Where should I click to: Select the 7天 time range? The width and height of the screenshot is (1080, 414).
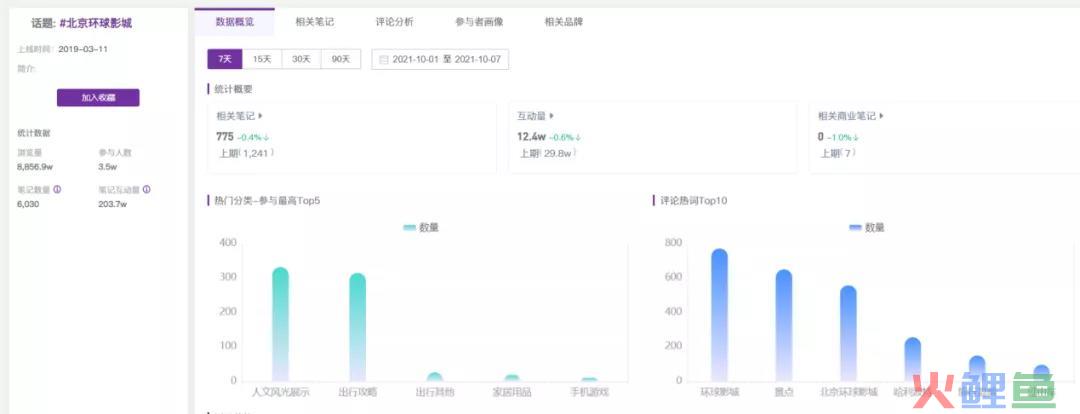tap(225, 59)
